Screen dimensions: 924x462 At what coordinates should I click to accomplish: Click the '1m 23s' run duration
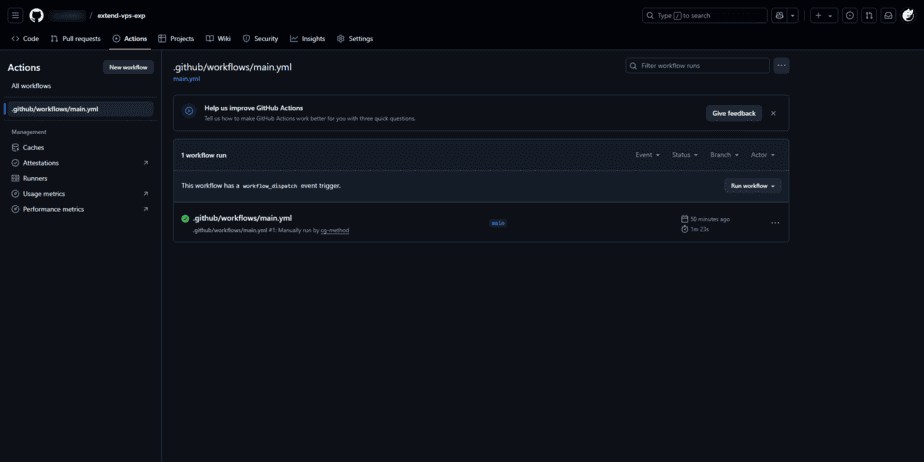coord(699,229)
